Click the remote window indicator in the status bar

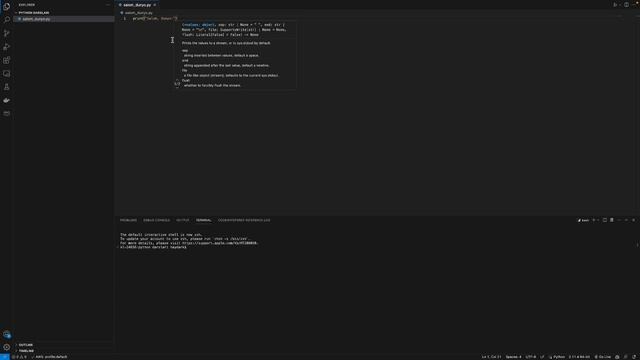[x=4, y=357]
